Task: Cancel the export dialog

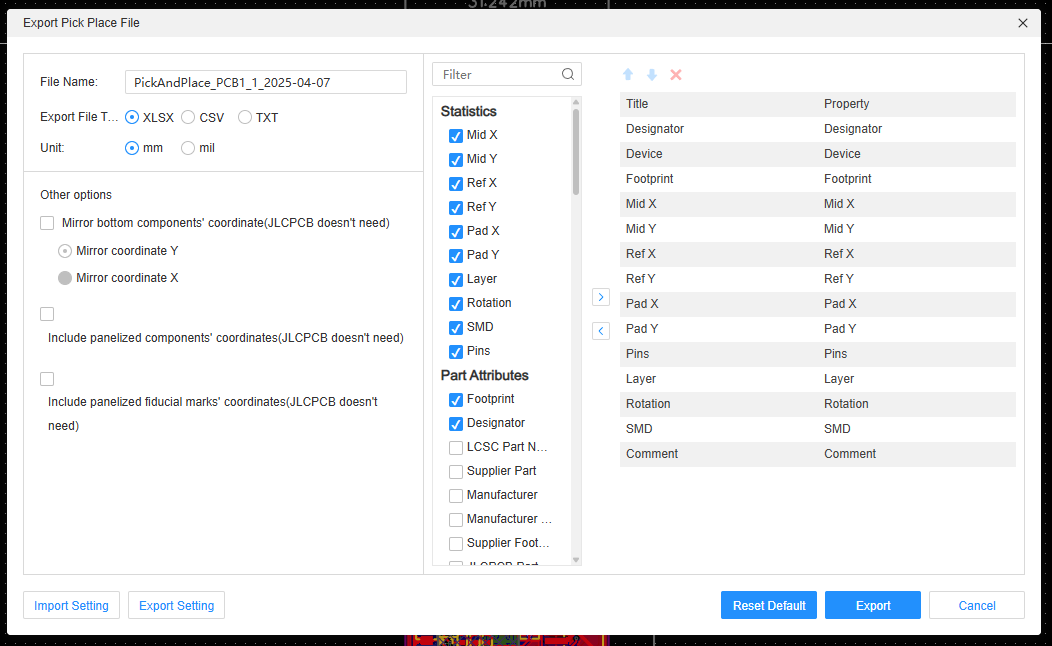Action: (x=977, y=605)
